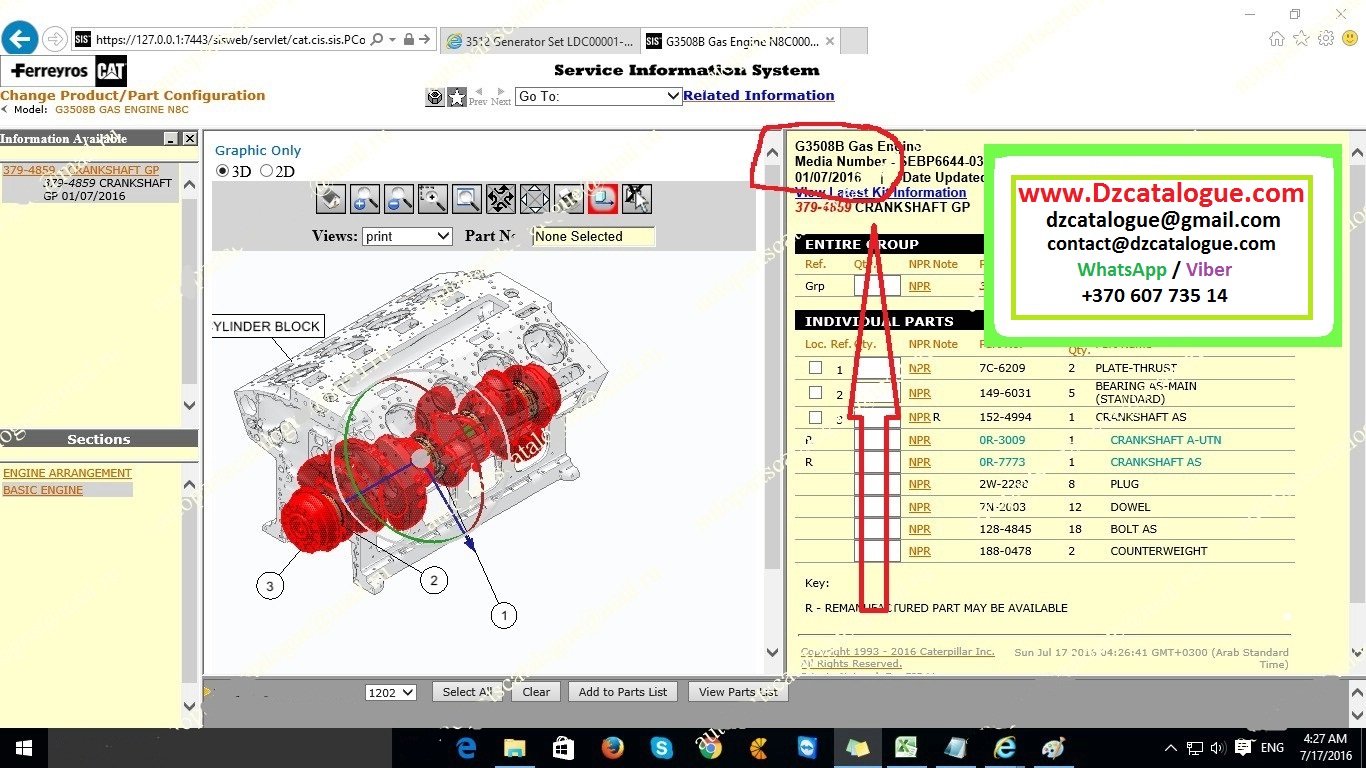The image size is (1366, 768).
Task: Open the 1202 dropdown at bottom
Action: 391,692
